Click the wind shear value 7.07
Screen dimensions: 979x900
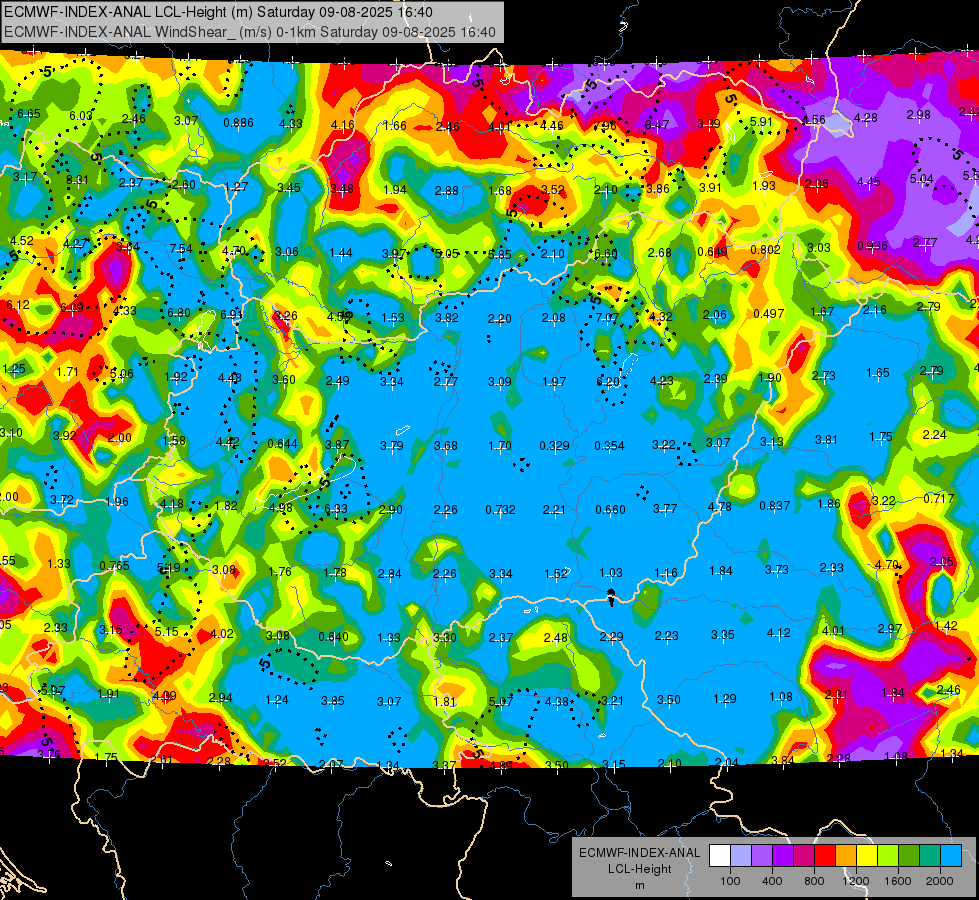click(607, 318)
